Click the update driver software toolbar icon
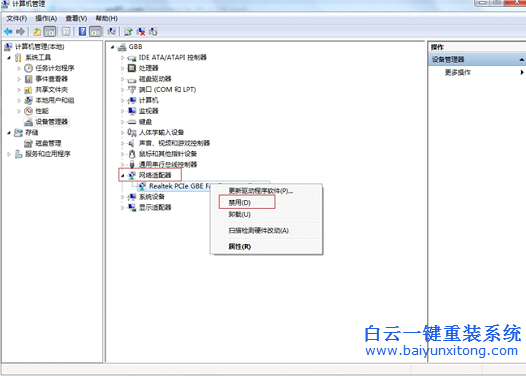526x376 pixels. click(x=128, y=32)
